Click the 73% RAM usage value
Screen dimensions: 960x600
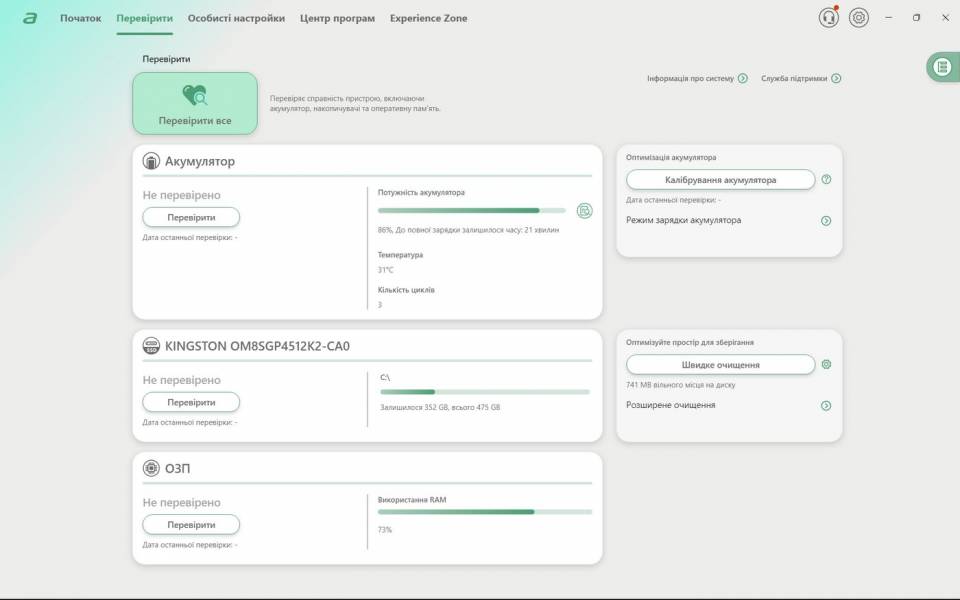point(384,530)
